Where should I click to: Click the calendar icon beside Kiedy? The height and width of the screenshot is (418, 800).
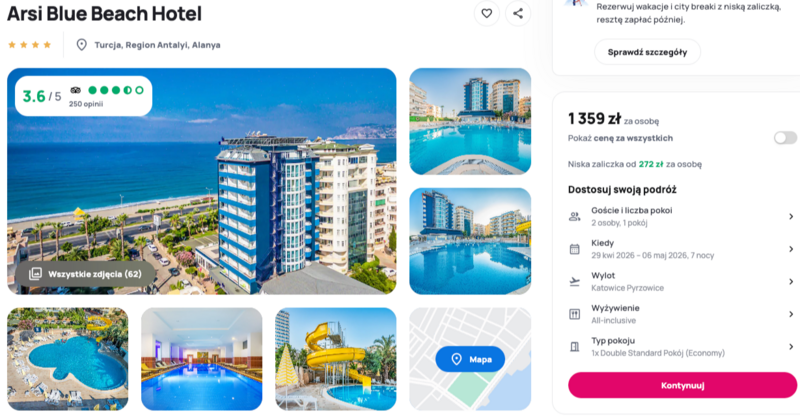point(574,249)
